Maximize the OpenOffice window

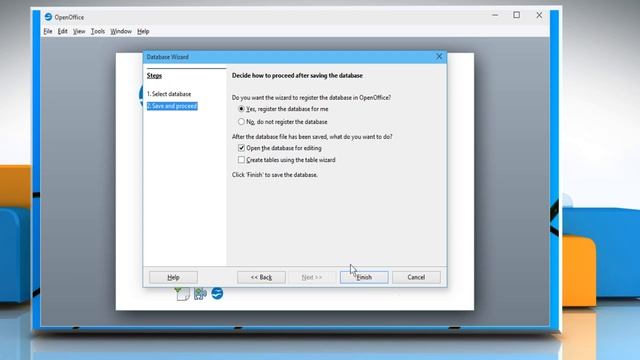point(517,15)
